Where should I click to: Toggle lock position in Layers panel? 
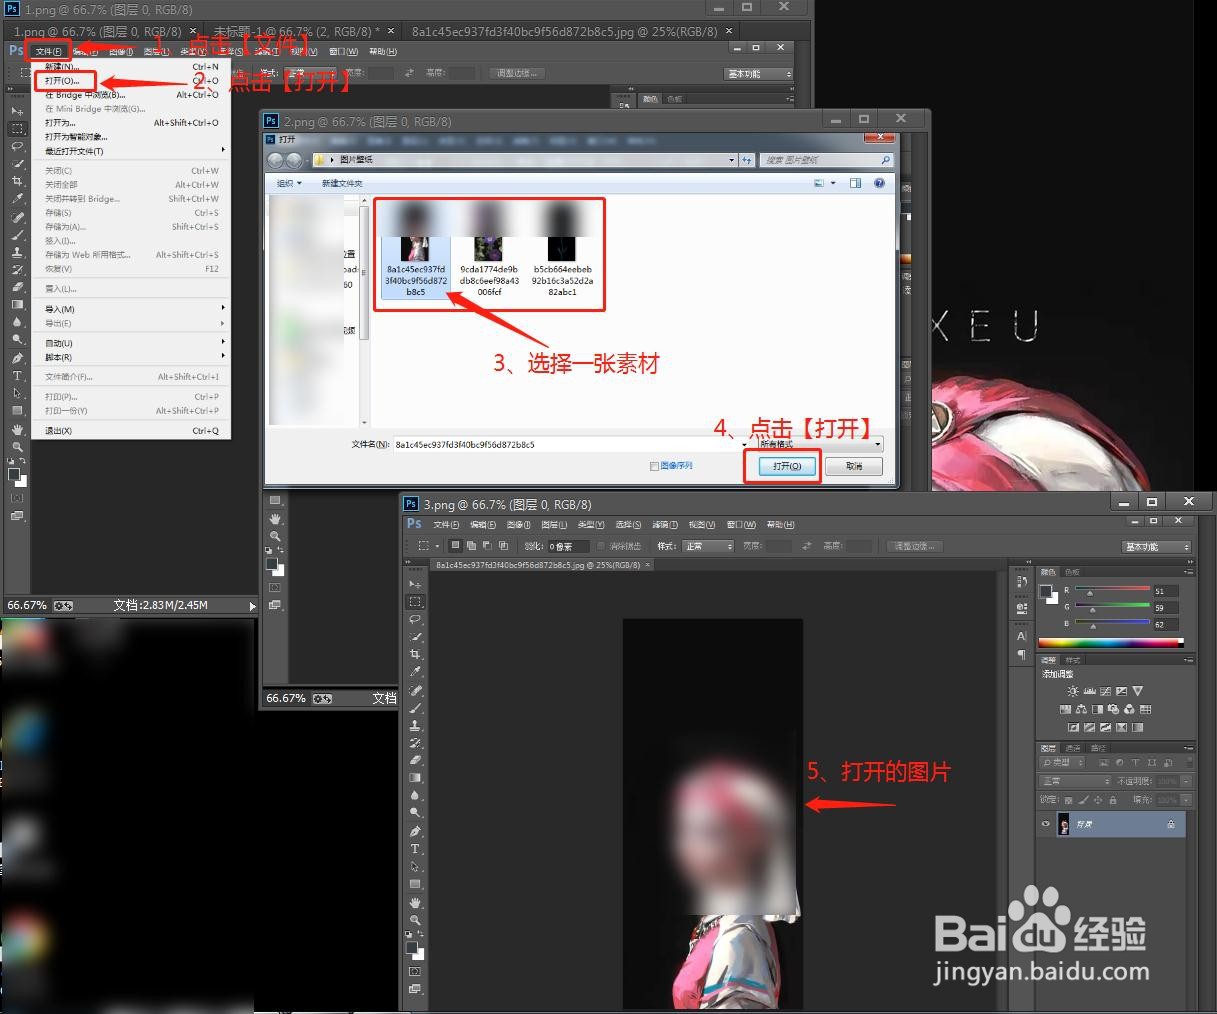pos(1098,800)
